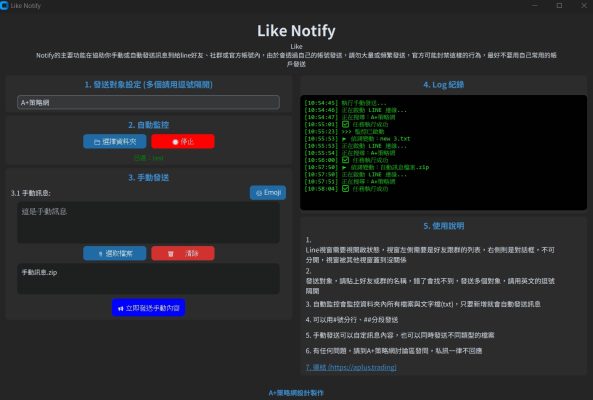Click the green selected-folder status text under 自動監控
Screen dimensions: 593x400
pos(148,158)
